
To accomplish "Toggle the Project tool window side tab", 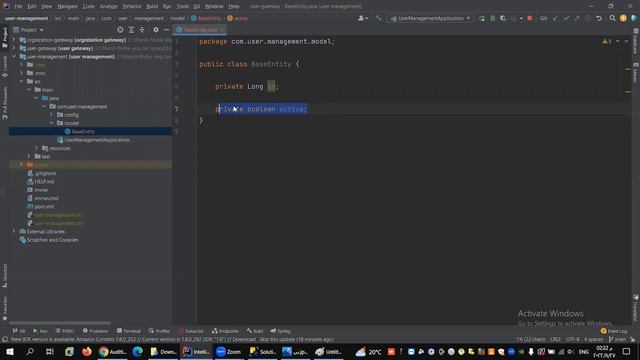I will click(x=5, y=38).
